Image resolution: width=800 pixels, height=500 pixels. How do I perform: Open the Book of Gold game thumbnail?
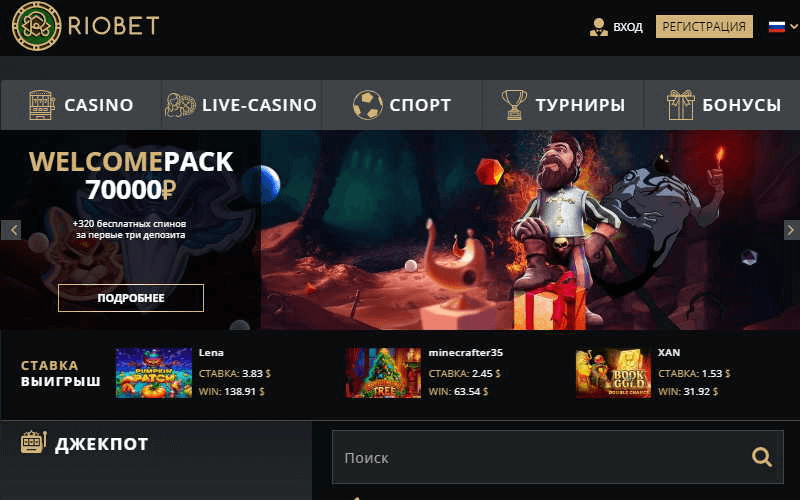point(613,373)
